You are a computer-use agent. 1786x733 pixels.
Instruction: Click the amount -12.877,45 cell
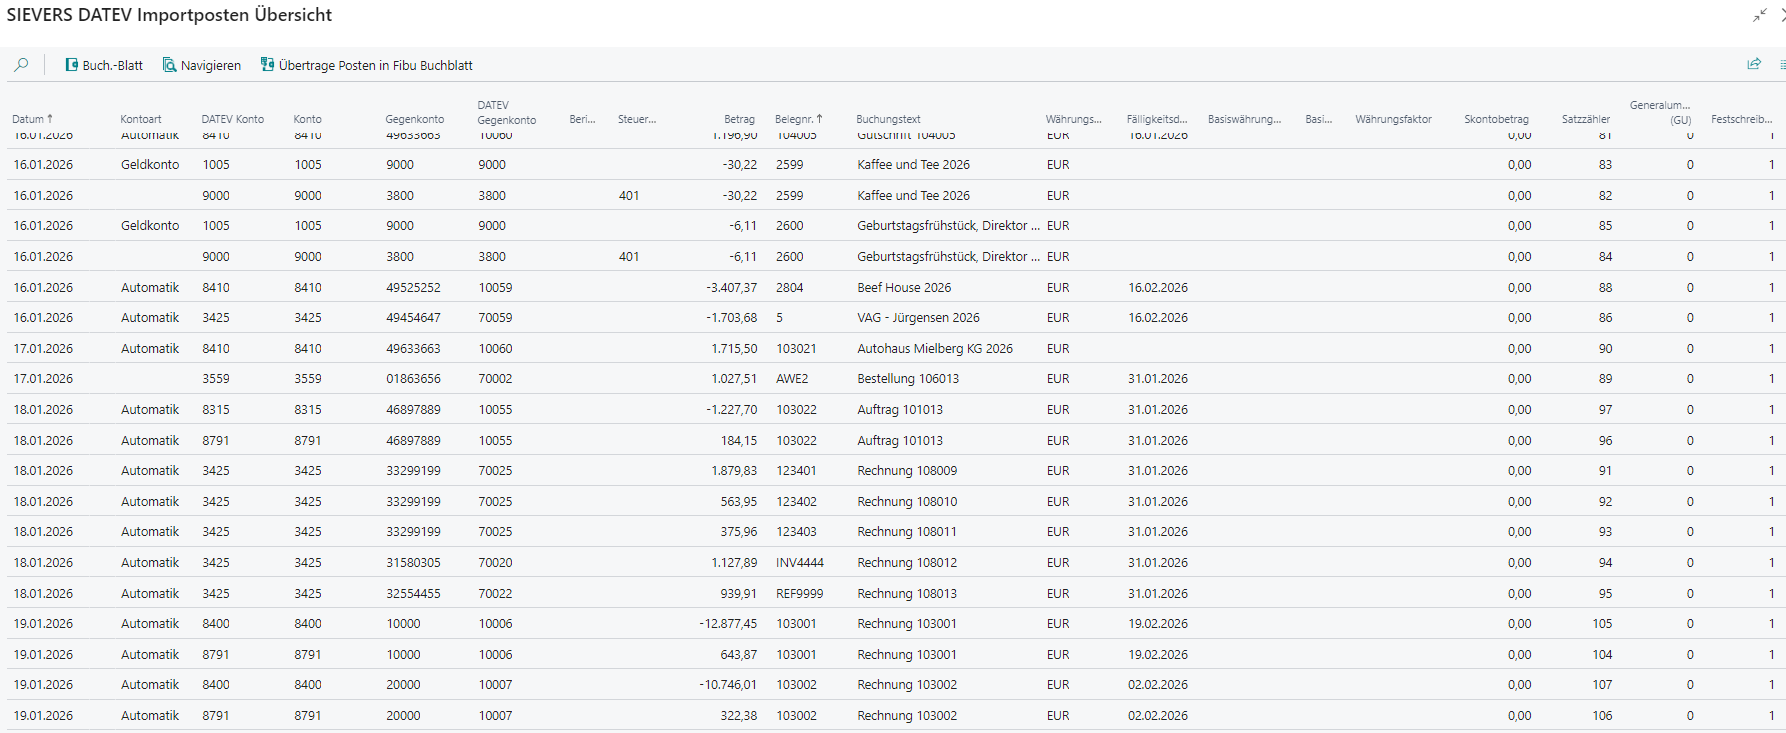728,624
